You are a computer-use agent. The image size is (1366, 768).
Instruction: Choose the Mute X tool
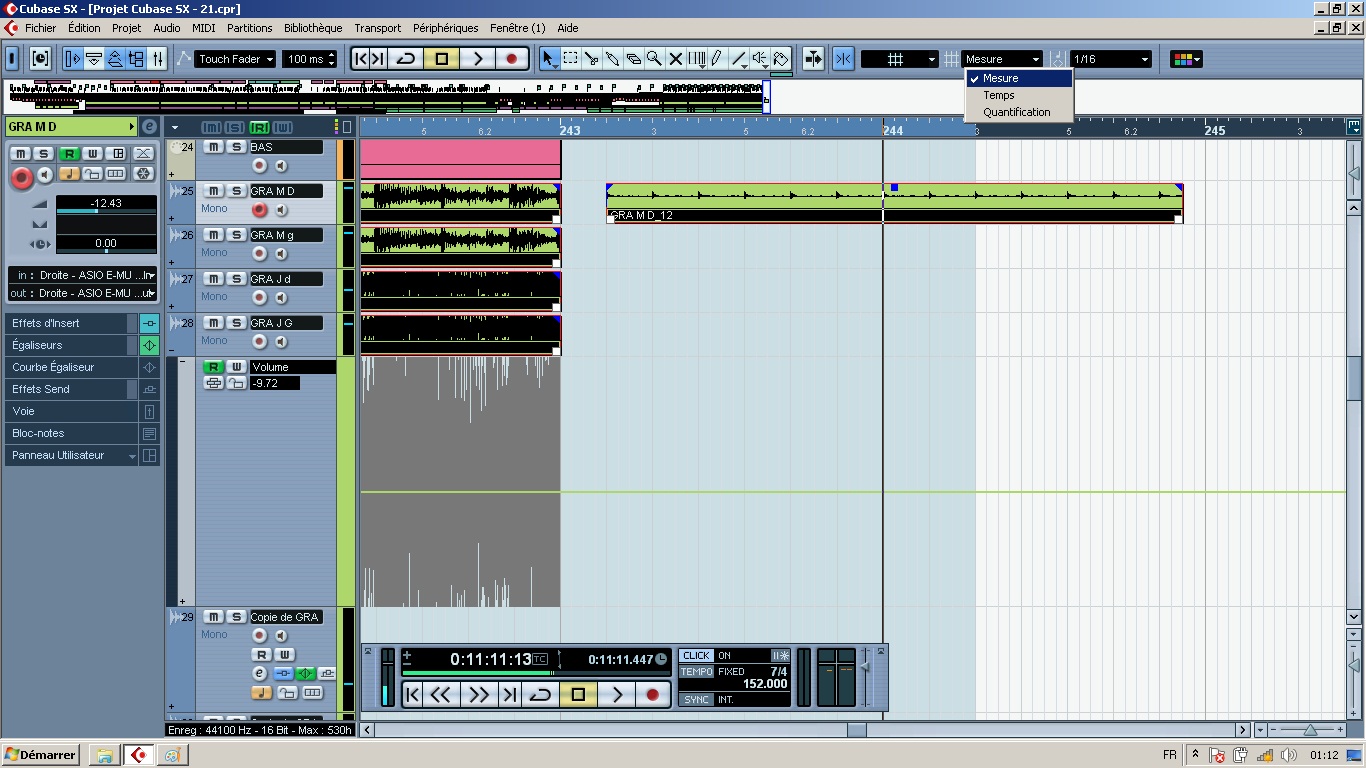[x=675, y=59]
